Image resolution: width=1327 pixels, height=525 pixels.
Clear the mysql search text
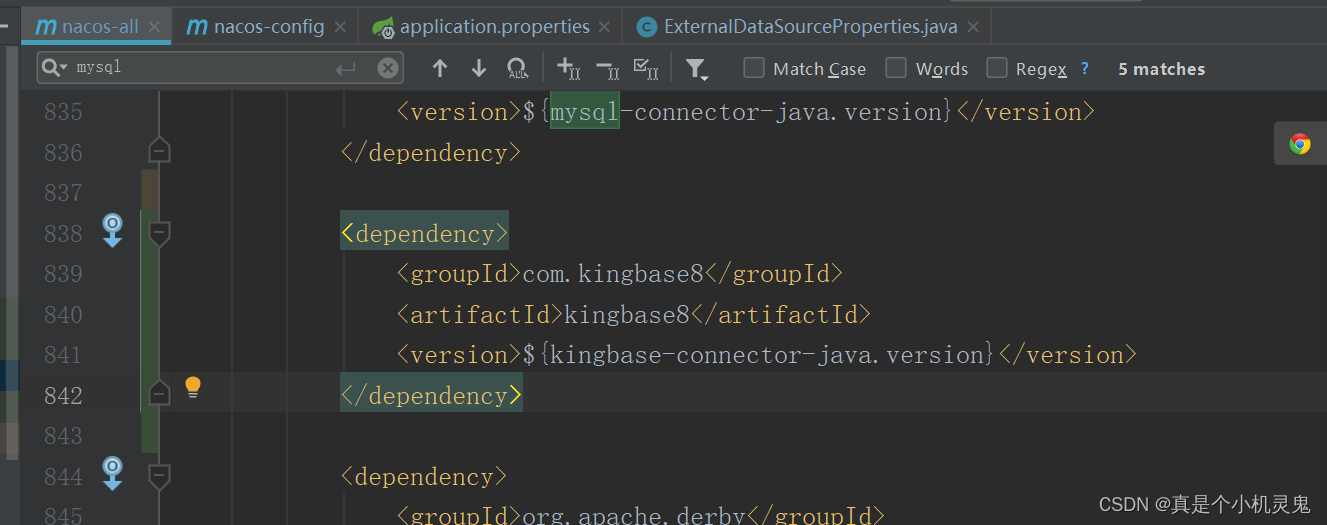tap(388, 68)
